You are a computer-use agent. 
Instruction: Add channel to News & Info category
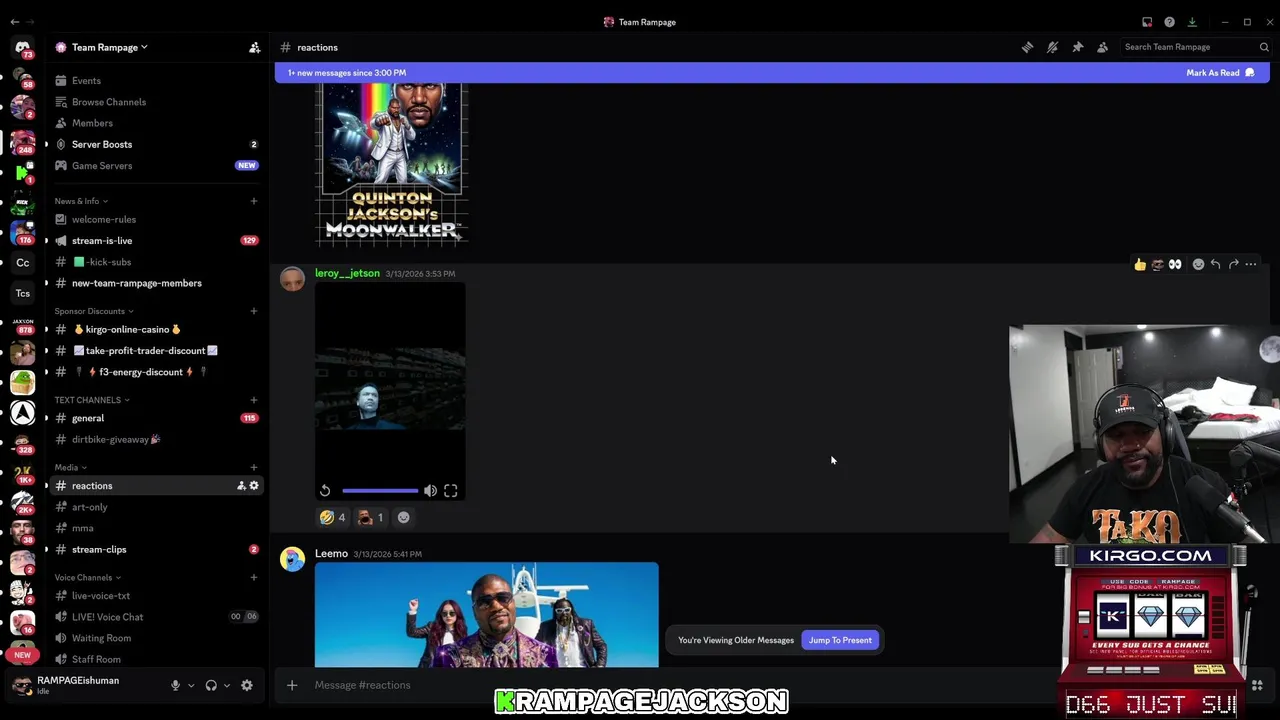(x=253, y=201)
